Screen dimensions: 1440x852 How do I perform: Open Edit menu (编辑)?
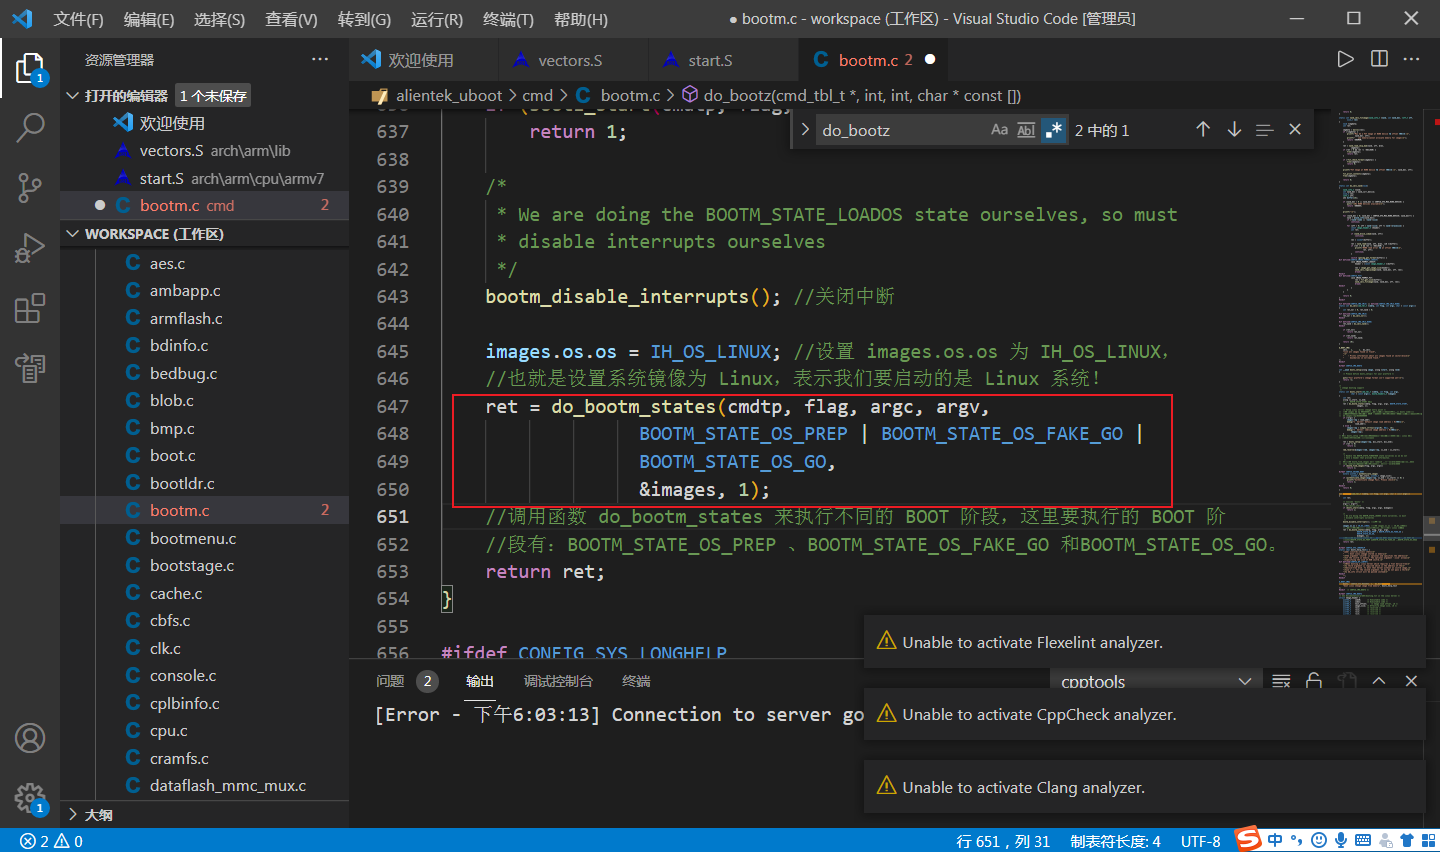click(x=149, y=19)
